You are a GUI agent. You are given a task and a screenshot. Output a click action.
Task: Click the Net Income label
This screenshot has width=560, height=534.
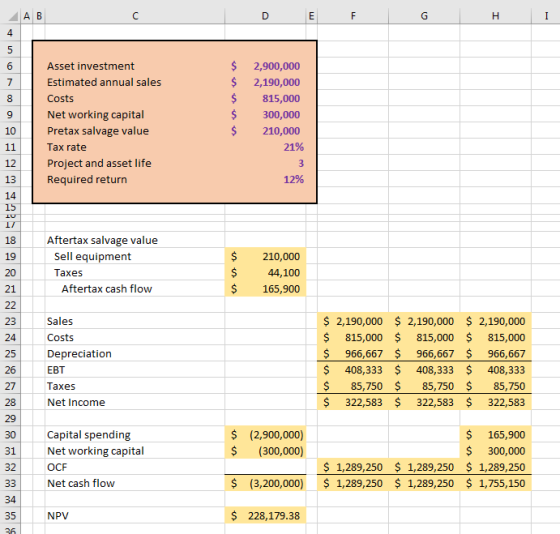[76, 402]
